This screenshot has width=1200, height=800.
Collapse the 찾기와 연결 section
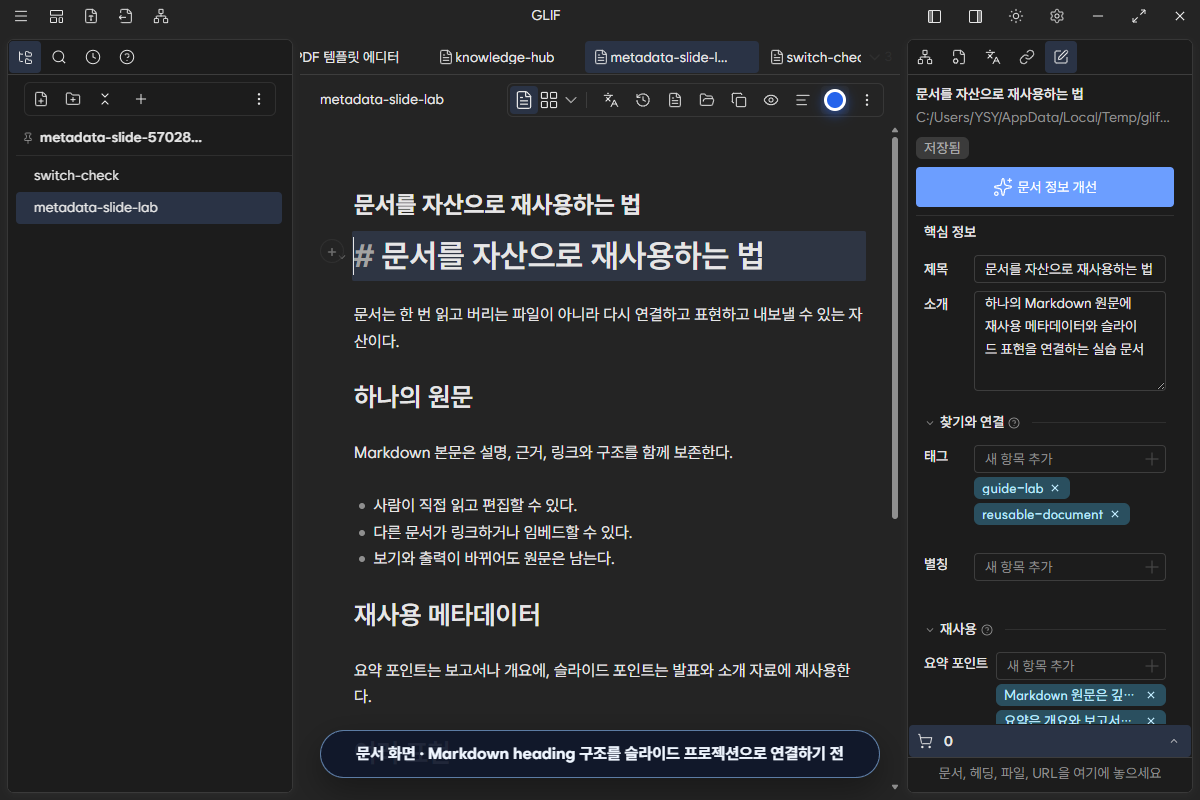coord(930,423)
